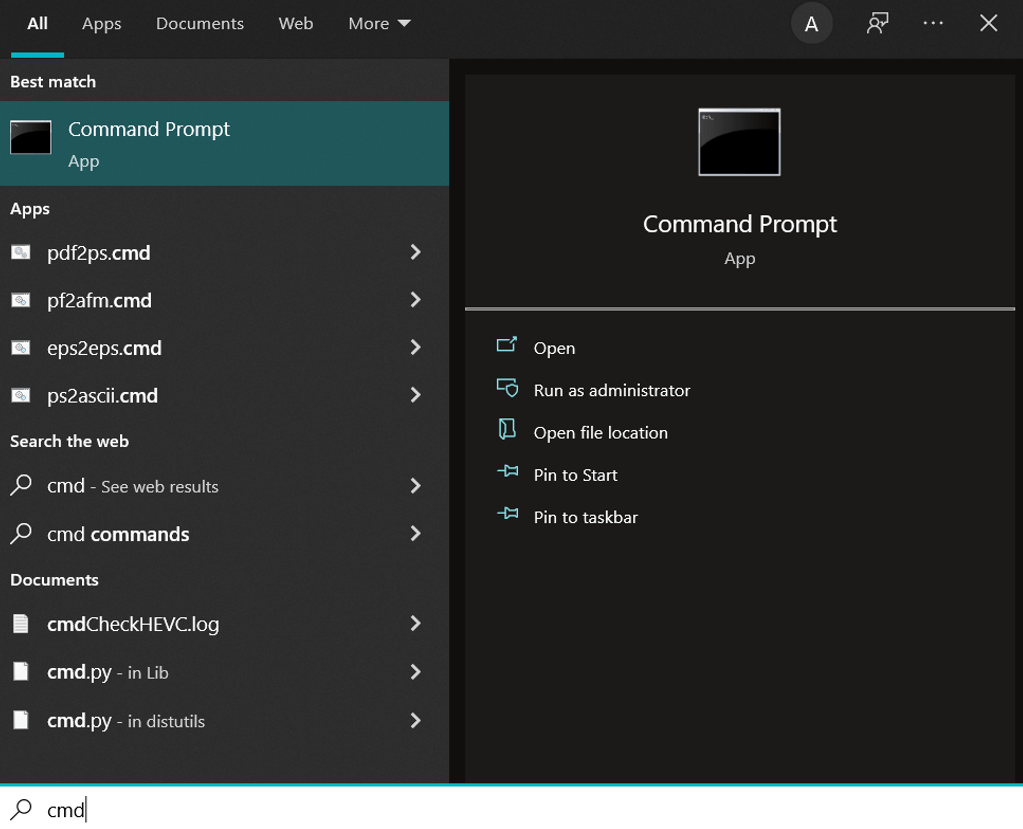The height and width of the screenshot is (829, 1023).
Task: Expand options for pf2afm.cmd
Action: (x=416, y=300)
